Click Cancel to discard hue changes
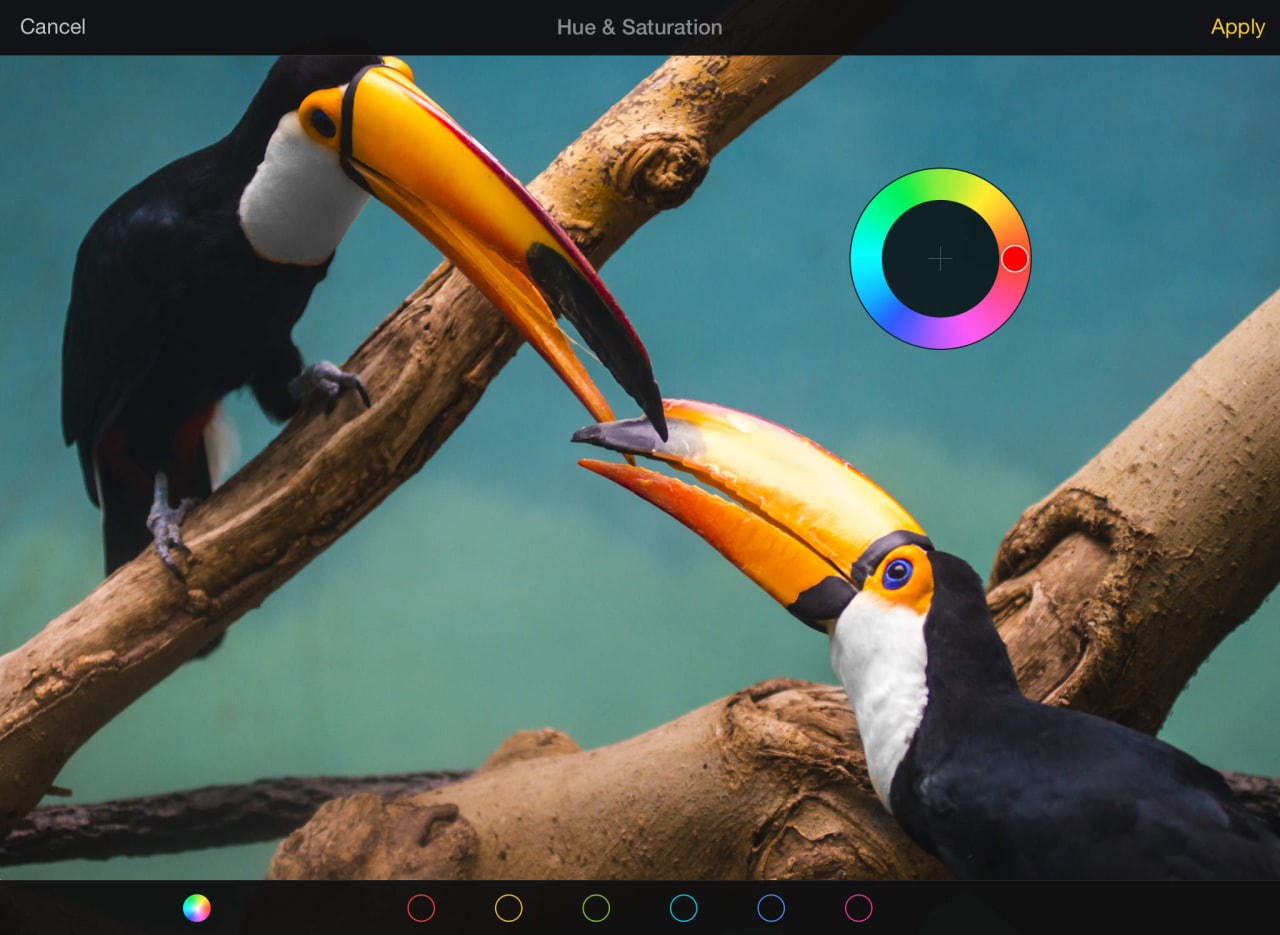Image resolution: width=1280 pixels, height=935 pixels. (53, 27)
